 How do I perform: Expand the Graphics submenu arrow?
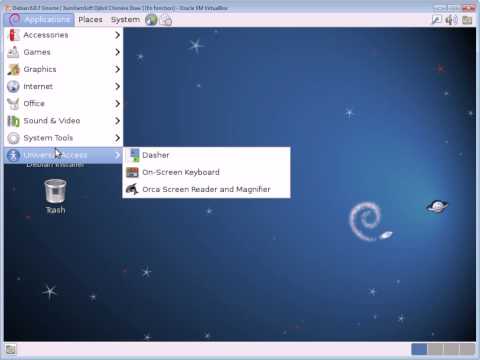click(x=117, y=69)
